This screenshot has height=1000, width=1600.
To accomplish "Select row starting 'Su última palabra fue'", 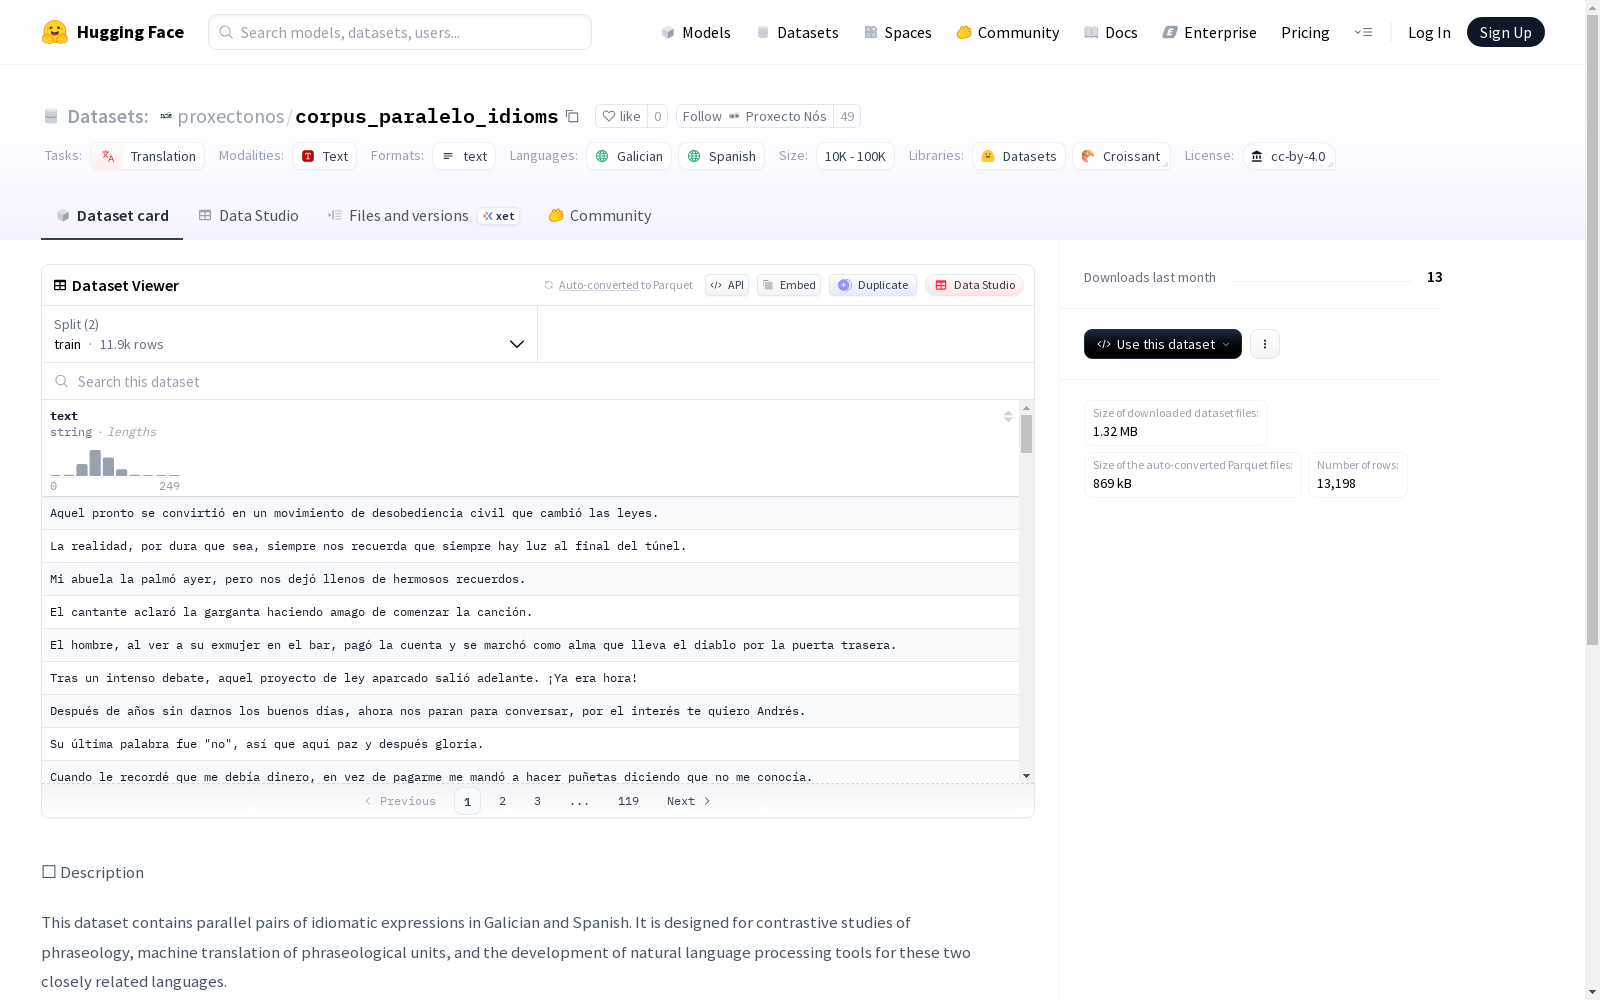I will [530, 744].
